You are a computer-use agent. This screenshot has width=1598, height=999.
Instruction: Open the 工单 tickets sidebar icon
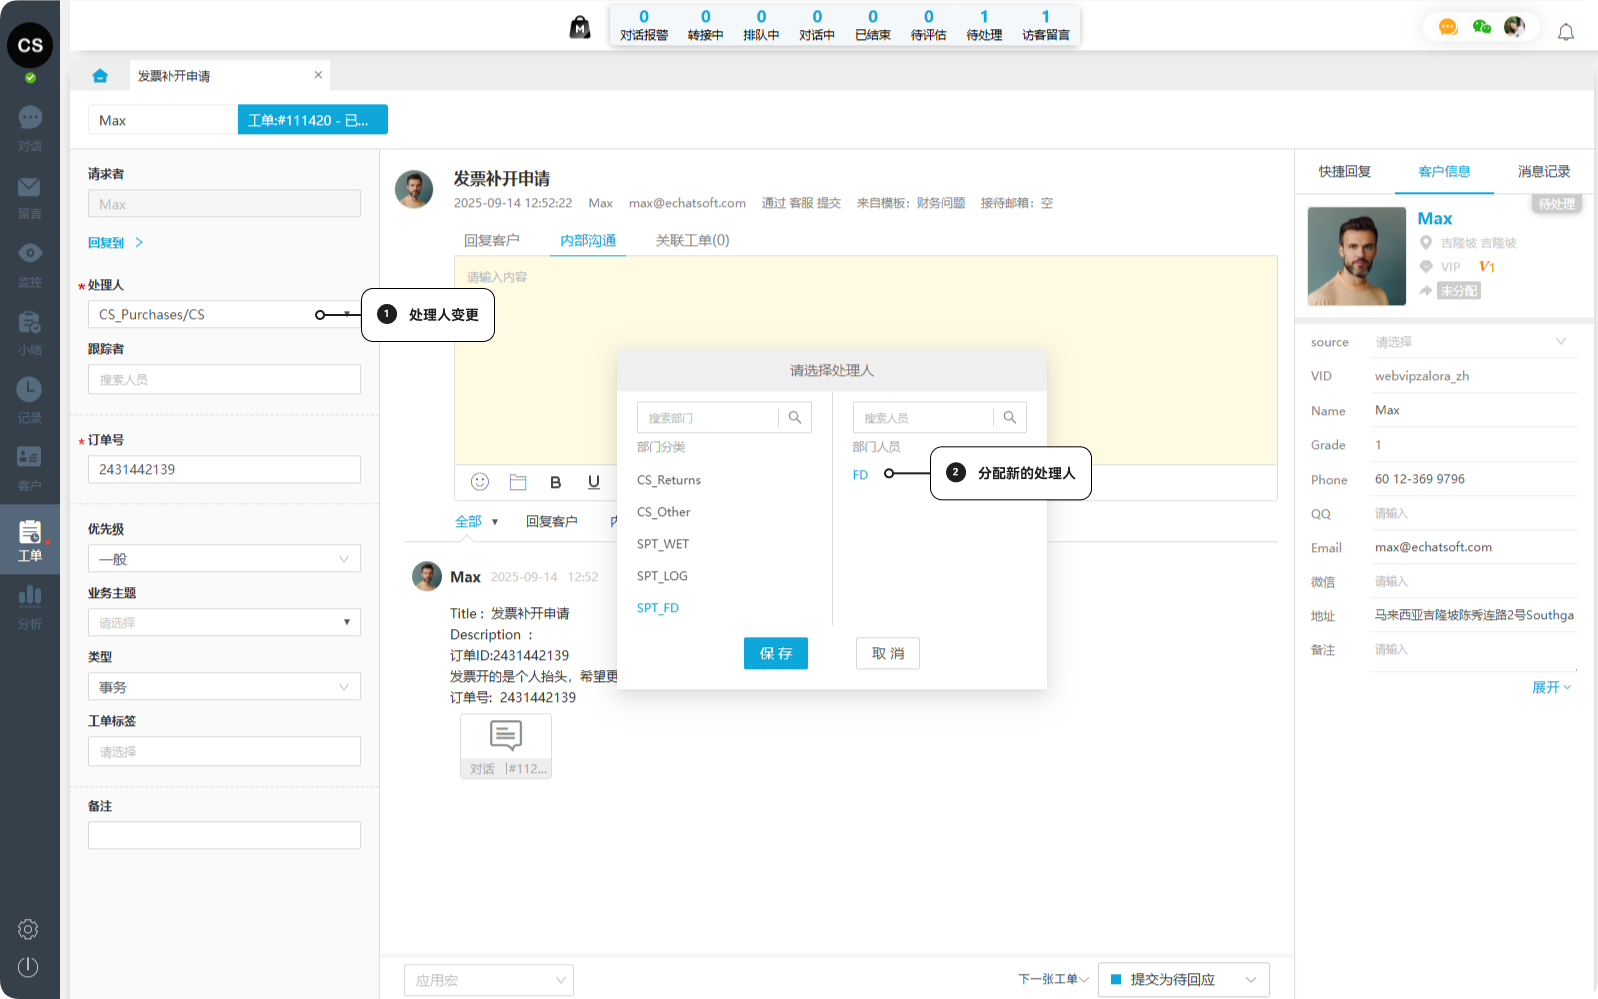tap(30, 540)
